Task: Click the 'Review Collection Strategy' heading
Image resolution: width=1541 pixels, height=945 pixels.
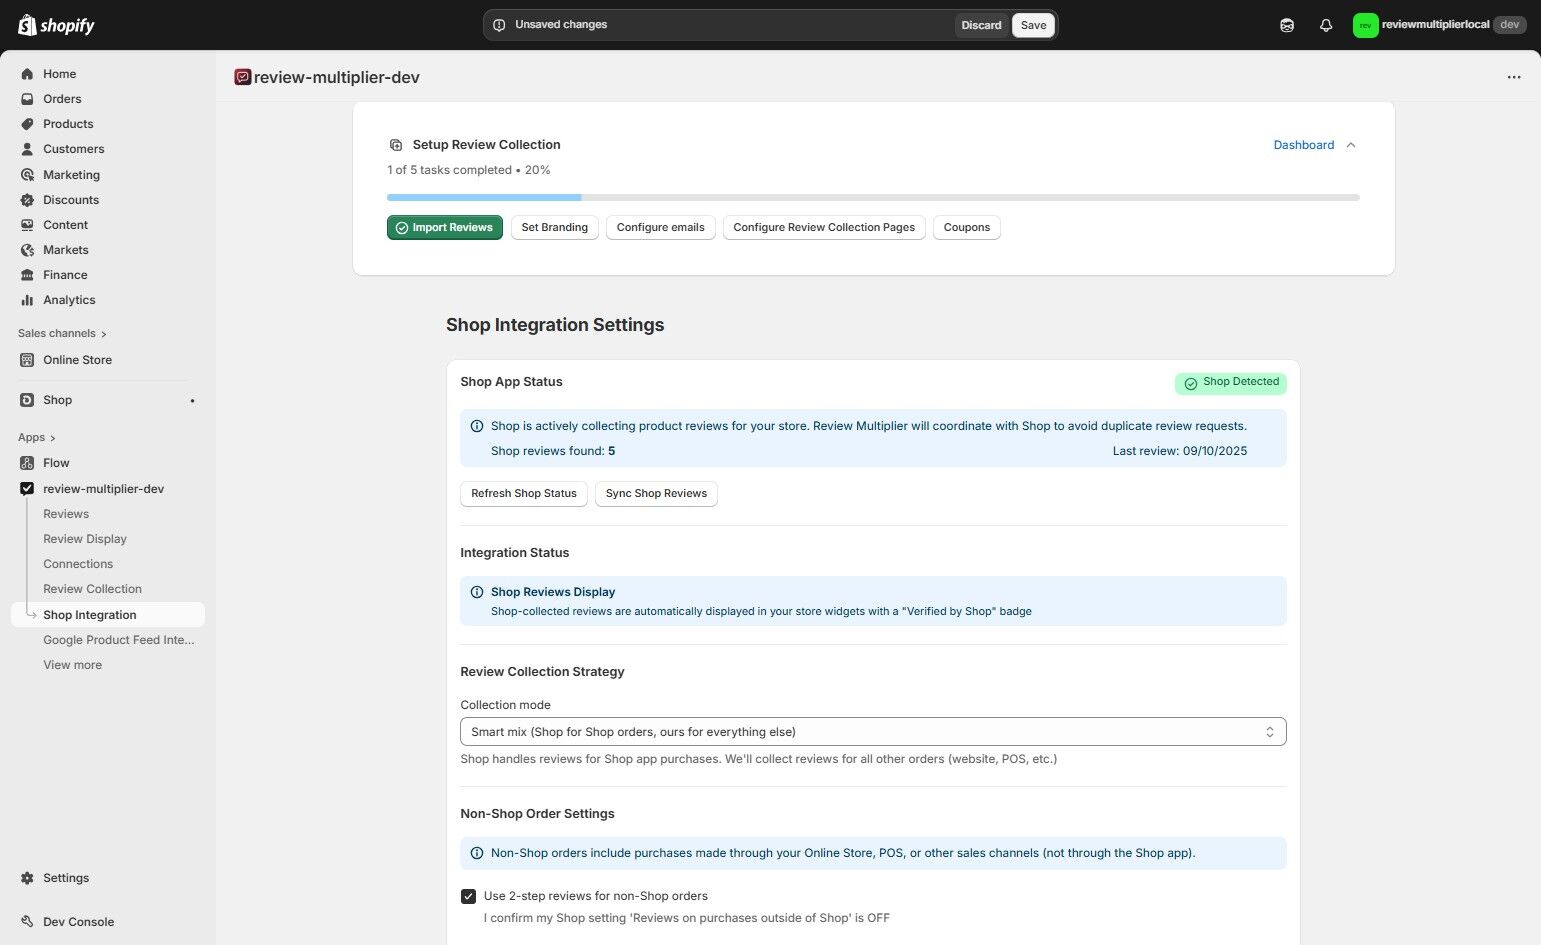Action: coord(542,672)
